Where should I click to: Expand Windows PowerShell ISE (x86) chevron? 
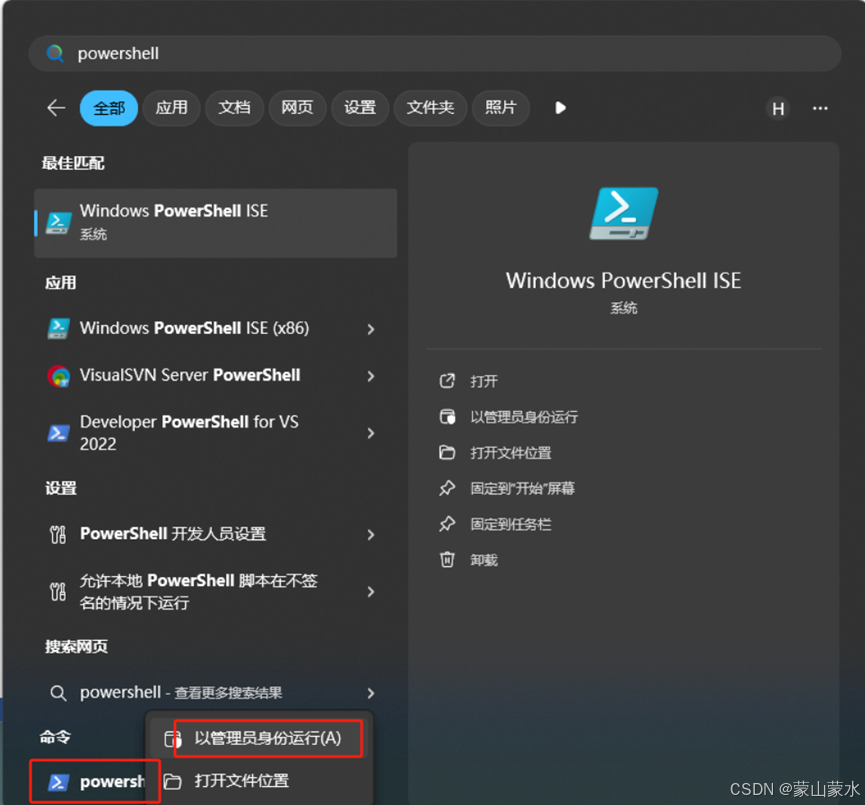coord(371,329)
